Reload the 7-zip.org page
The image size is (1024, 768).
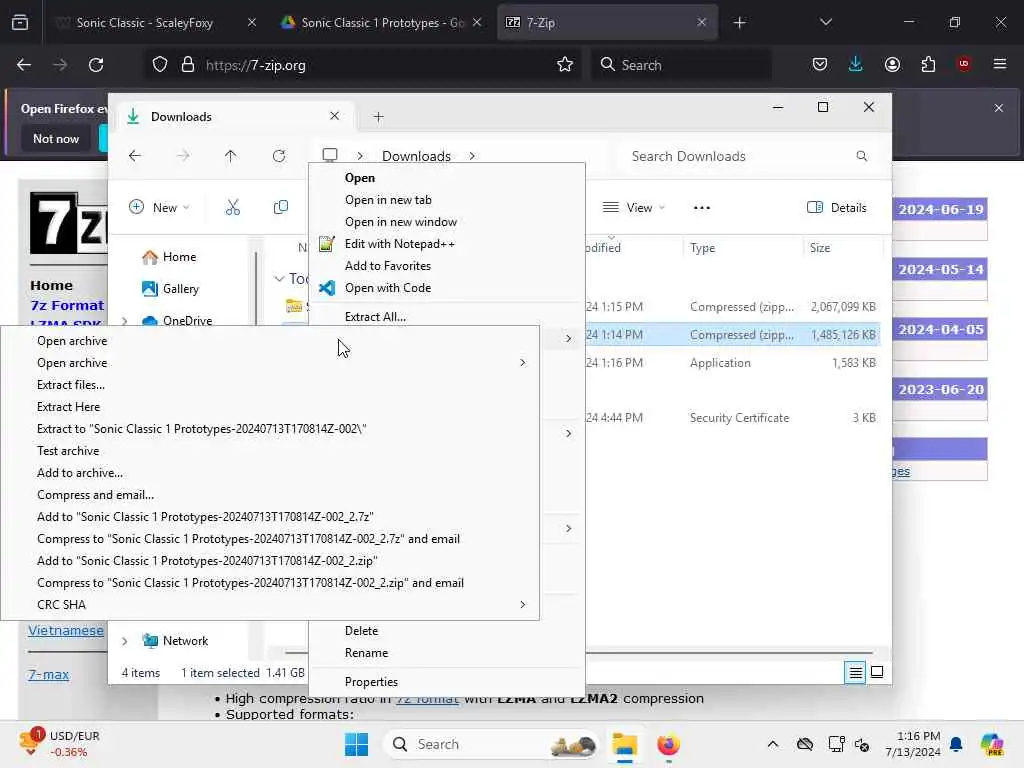(96, 65)
